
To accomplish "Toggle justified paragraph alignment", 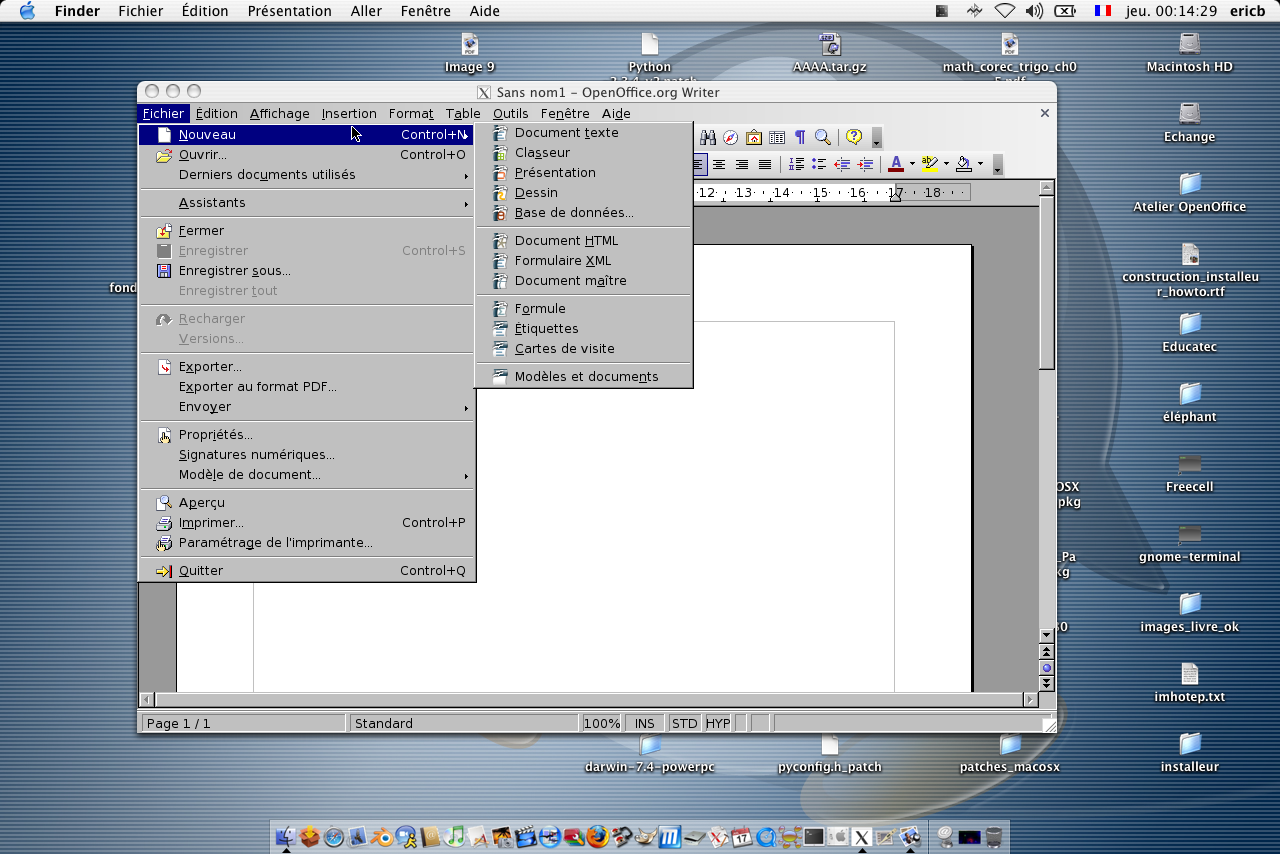I will [x=765, y=164].
